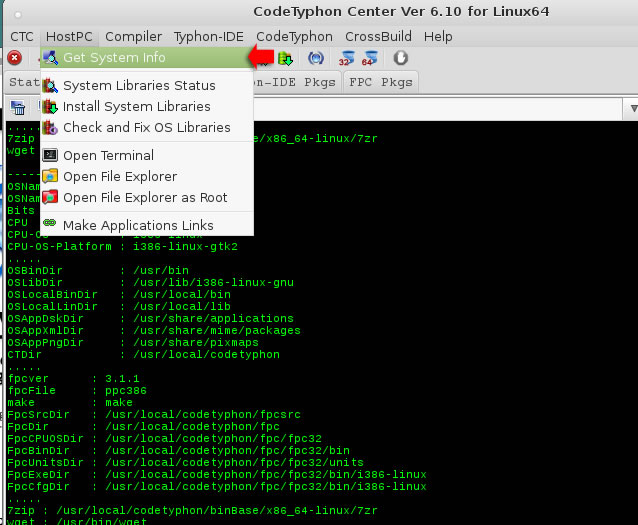The image size is (638, 525).
Task: Click the OSLocalLinDir path /usr/local/lib
Action: click(x=182, y=307)
